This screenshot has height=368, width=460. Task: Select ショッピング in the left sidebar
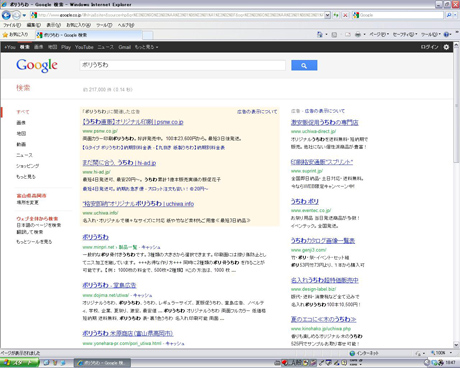click(28, 166)
